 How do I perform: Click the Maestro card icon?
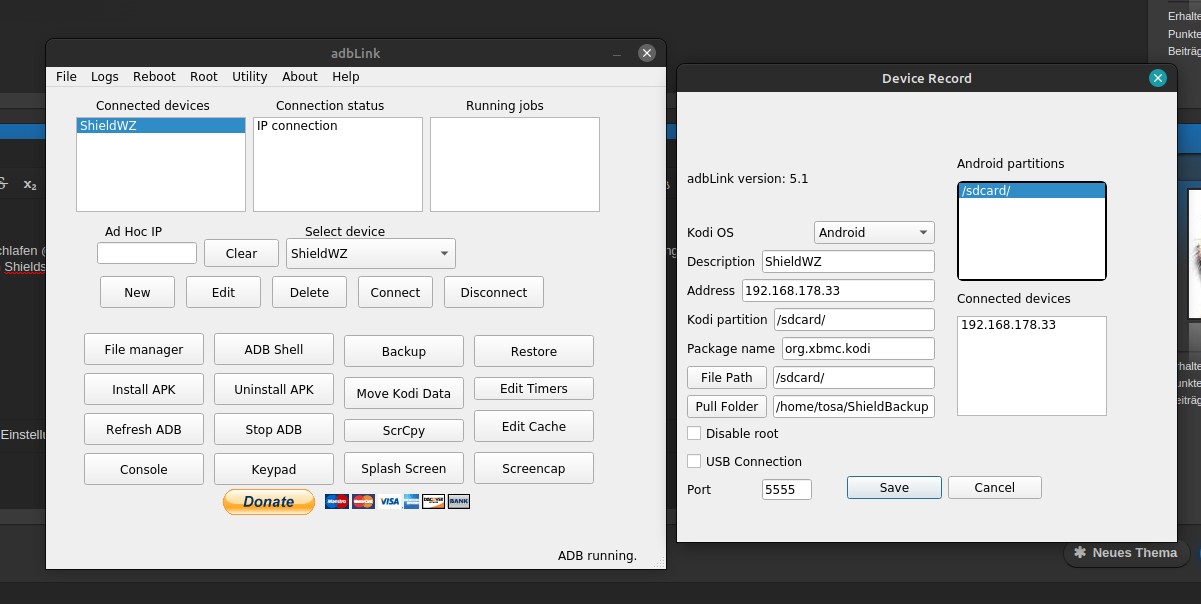336,502
